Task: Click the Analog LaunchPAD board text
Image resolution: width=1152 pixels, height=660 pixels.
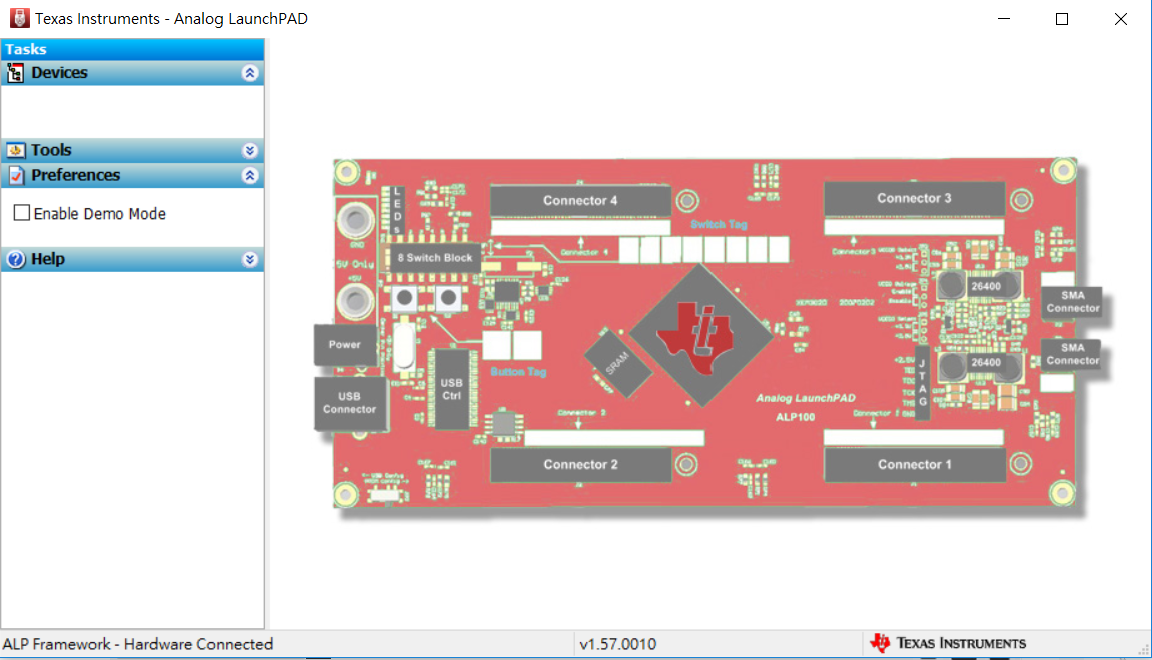Action: point(805,398)
